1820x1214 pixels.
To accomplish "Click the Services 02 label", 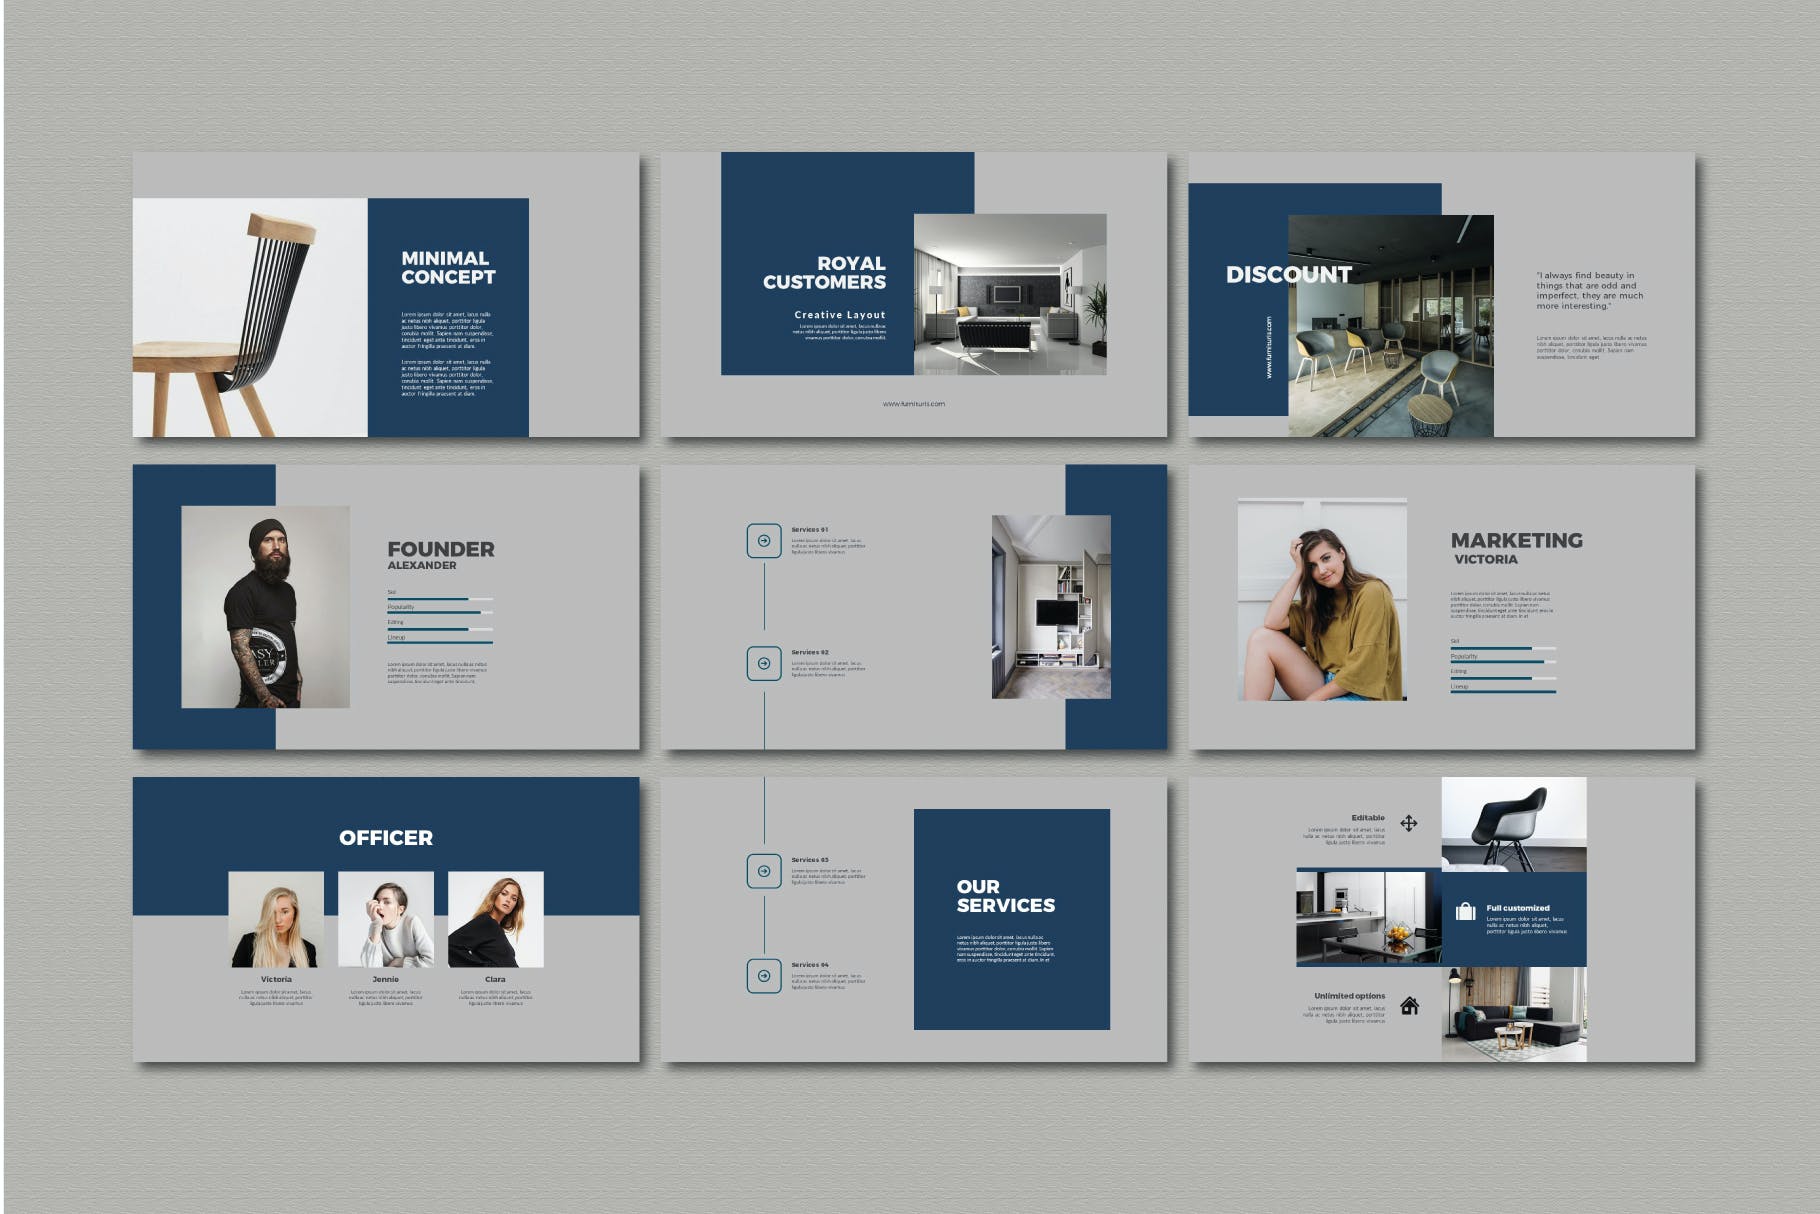I will coord(810,652).
